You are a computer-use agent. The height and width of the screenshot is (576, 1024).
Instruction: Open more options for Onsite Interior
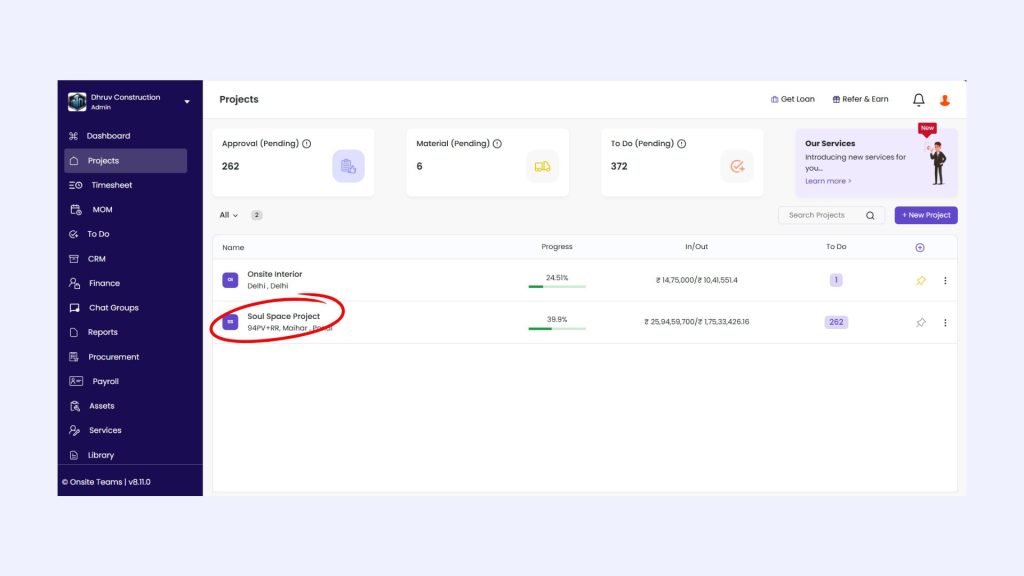[x=945, y=280]
